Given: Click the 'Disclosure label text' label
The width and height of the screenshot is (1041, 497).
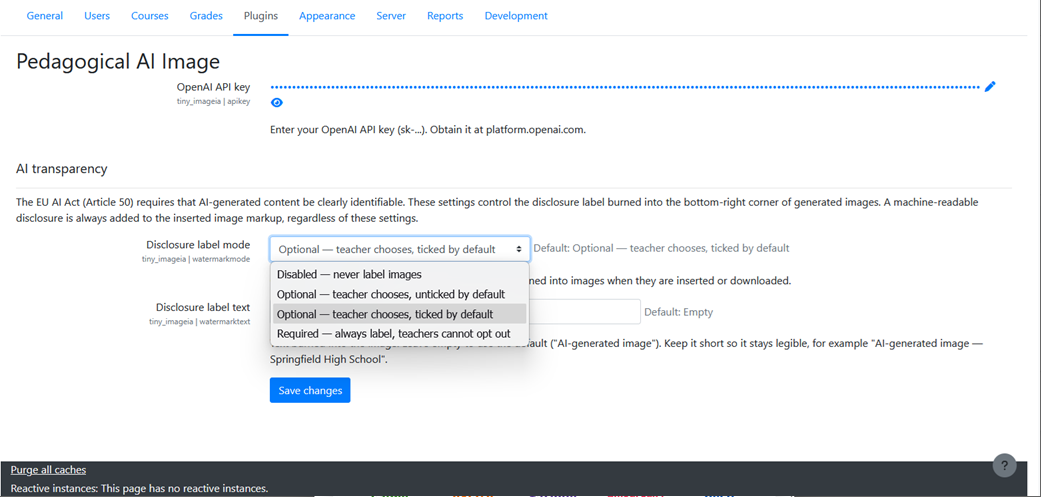Looking at the screenshot, I should (x=202, y=307).
